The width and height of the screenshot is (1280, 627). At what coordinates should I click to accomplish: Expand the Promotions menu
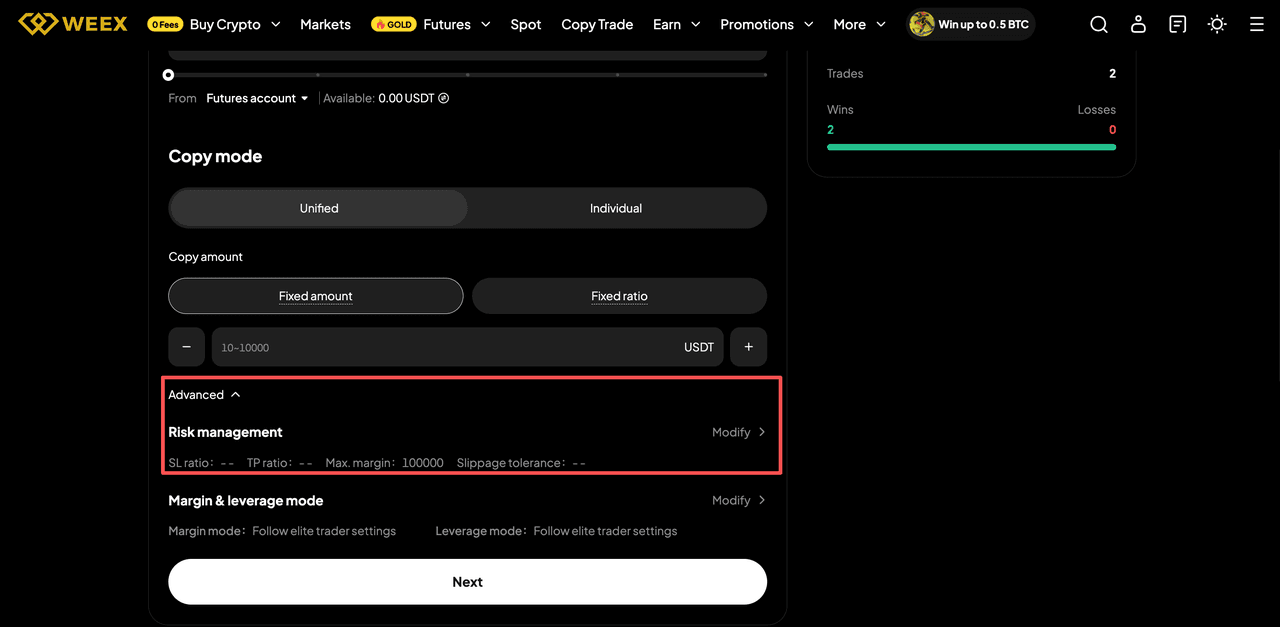pyautogui.click(x=767, y=24)
